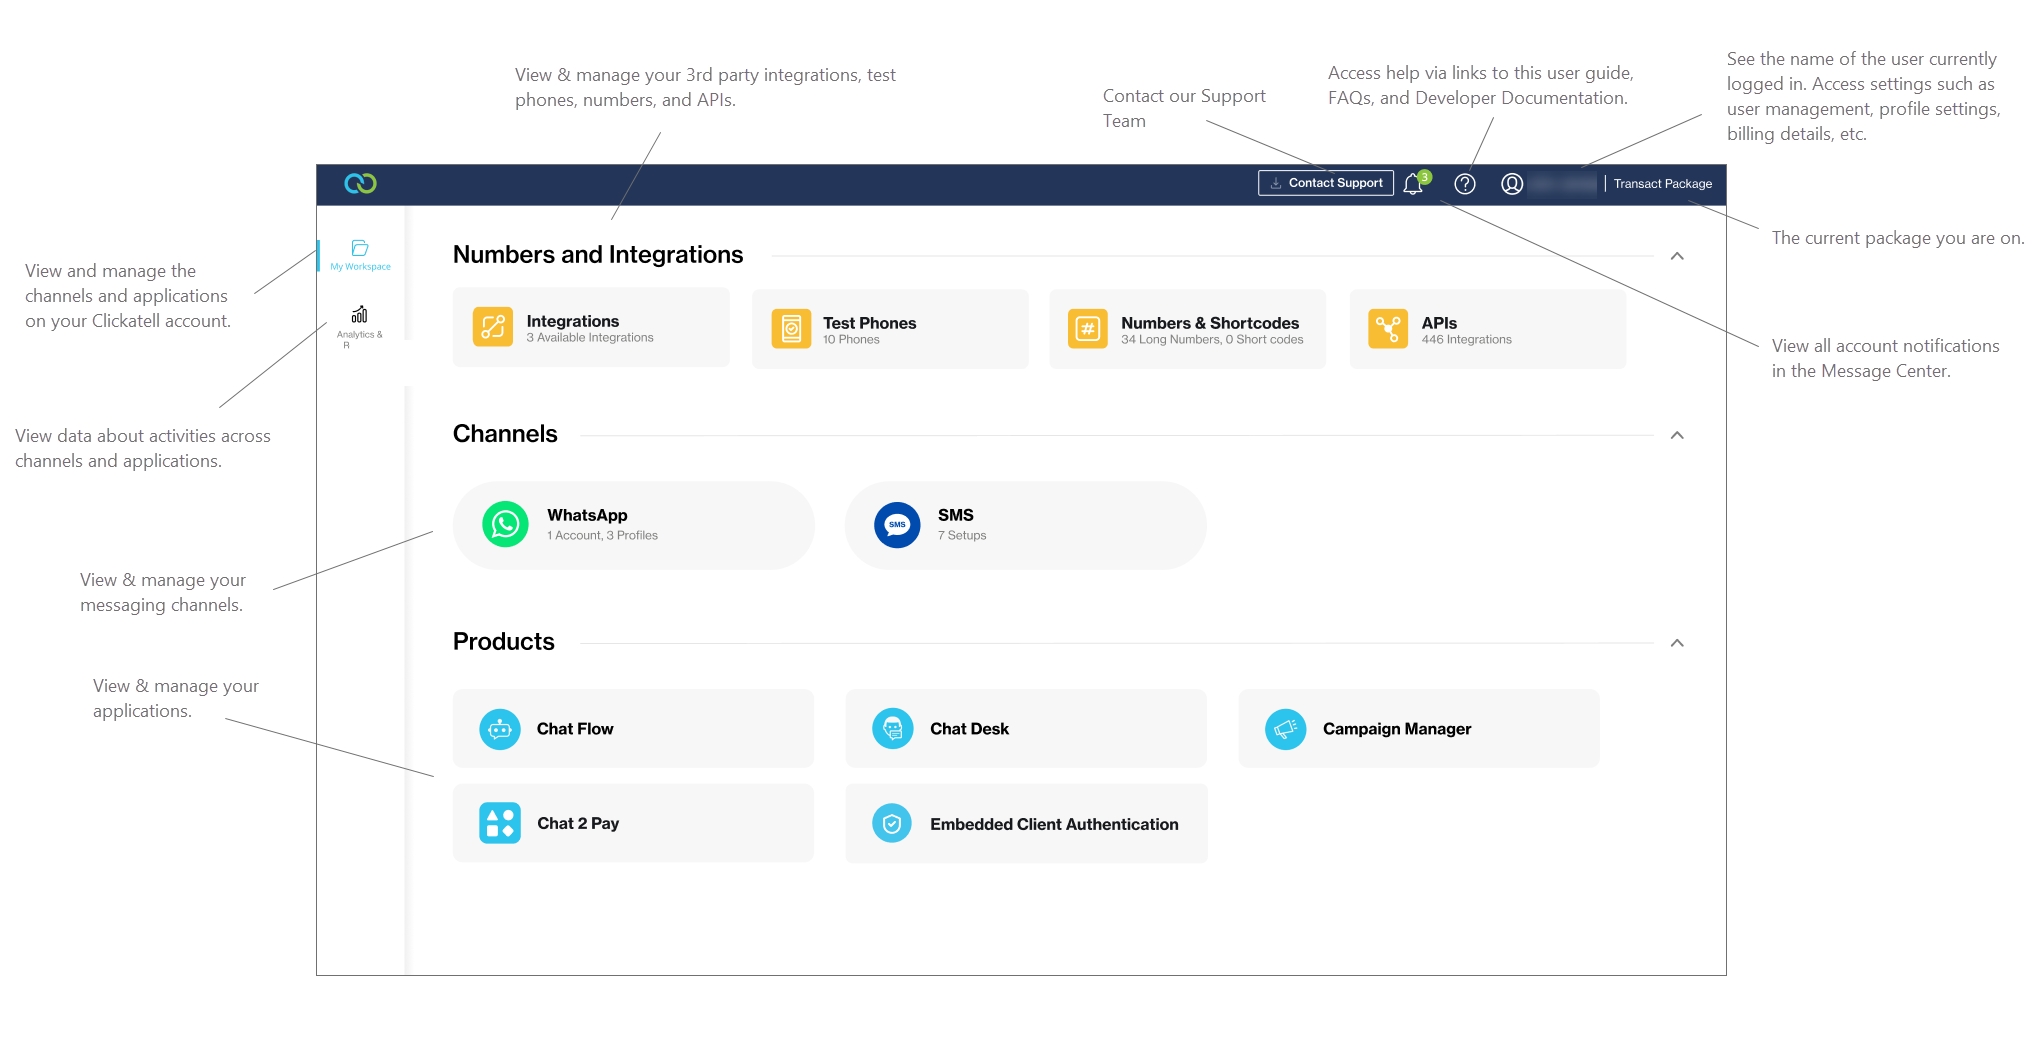The width and height of the screenshot is (2041, 1056).
Task: Open the notifications bell icon
Action: 1413,184
